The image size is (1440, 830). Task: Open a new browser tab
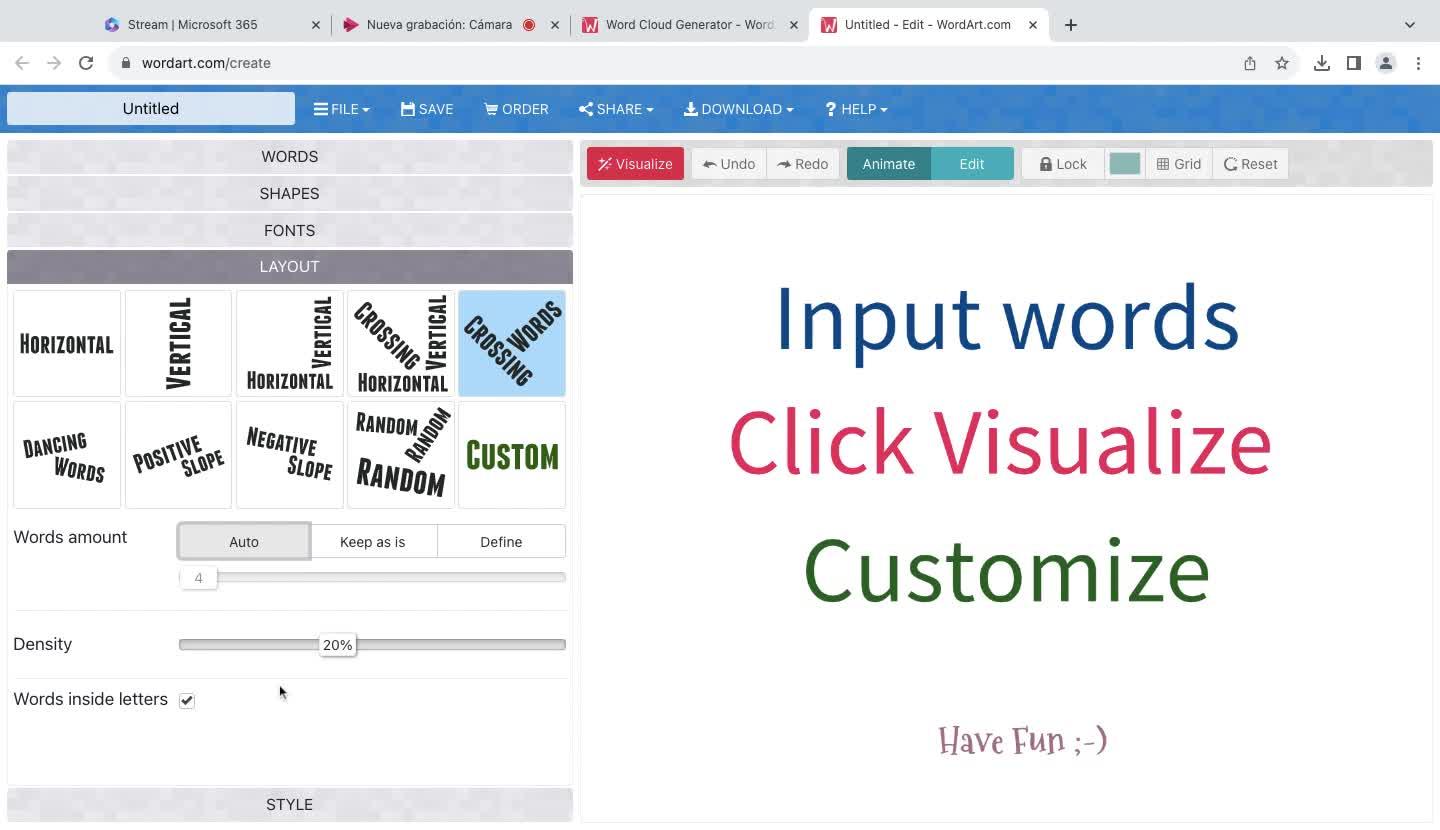[x=1071, y=25]
